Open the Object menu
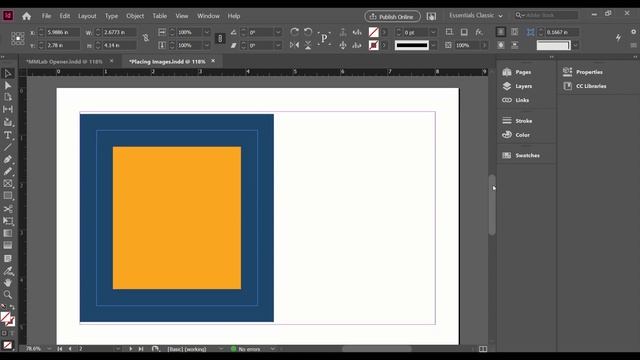Screen dimensions: 640x360 [x=135, y=16]
